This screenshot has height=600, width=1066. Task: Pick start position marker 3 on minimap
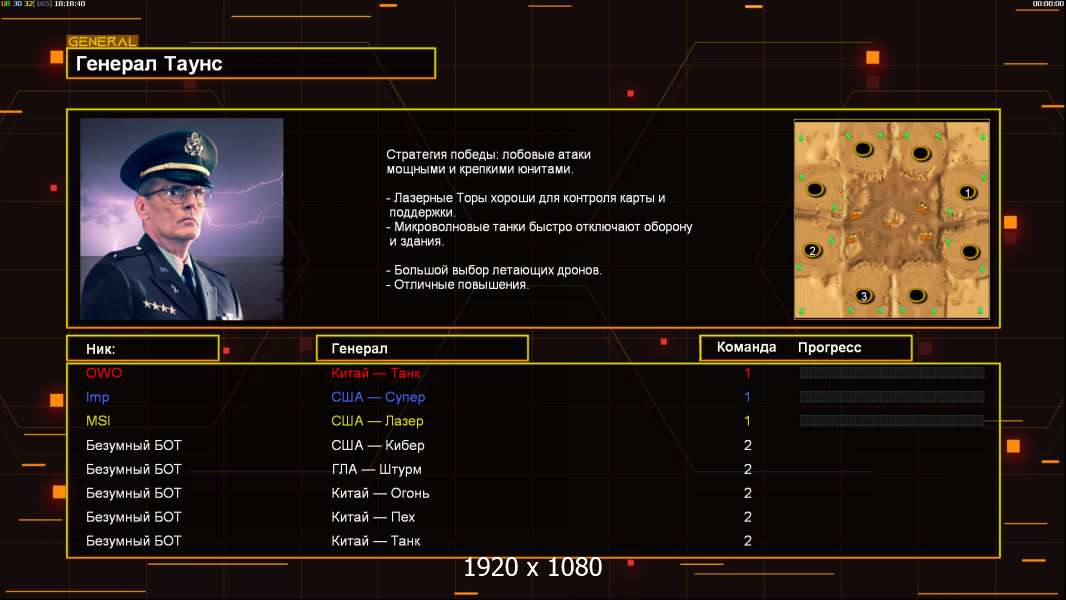click(x=864, y=296)
